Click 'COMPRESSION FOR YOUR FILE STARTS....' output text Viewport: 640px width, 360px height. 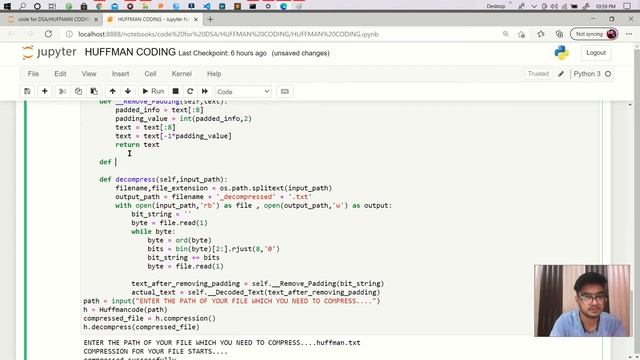click(x=156, y=351)
